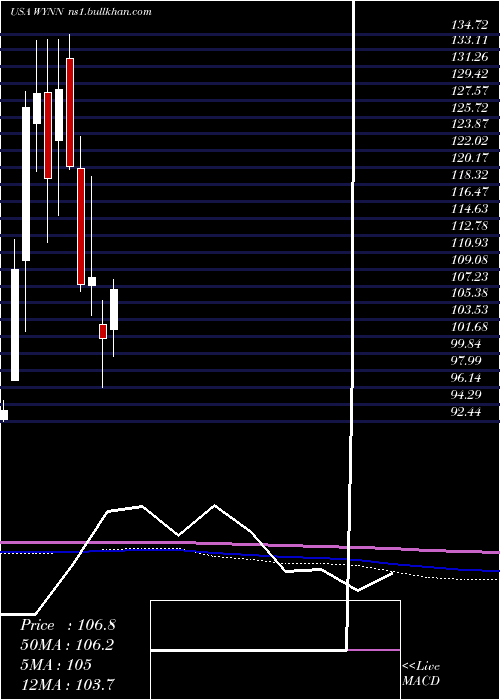Select the small red candlestick near 101.68
Viewport: 500px width, 700px height.
103,331
